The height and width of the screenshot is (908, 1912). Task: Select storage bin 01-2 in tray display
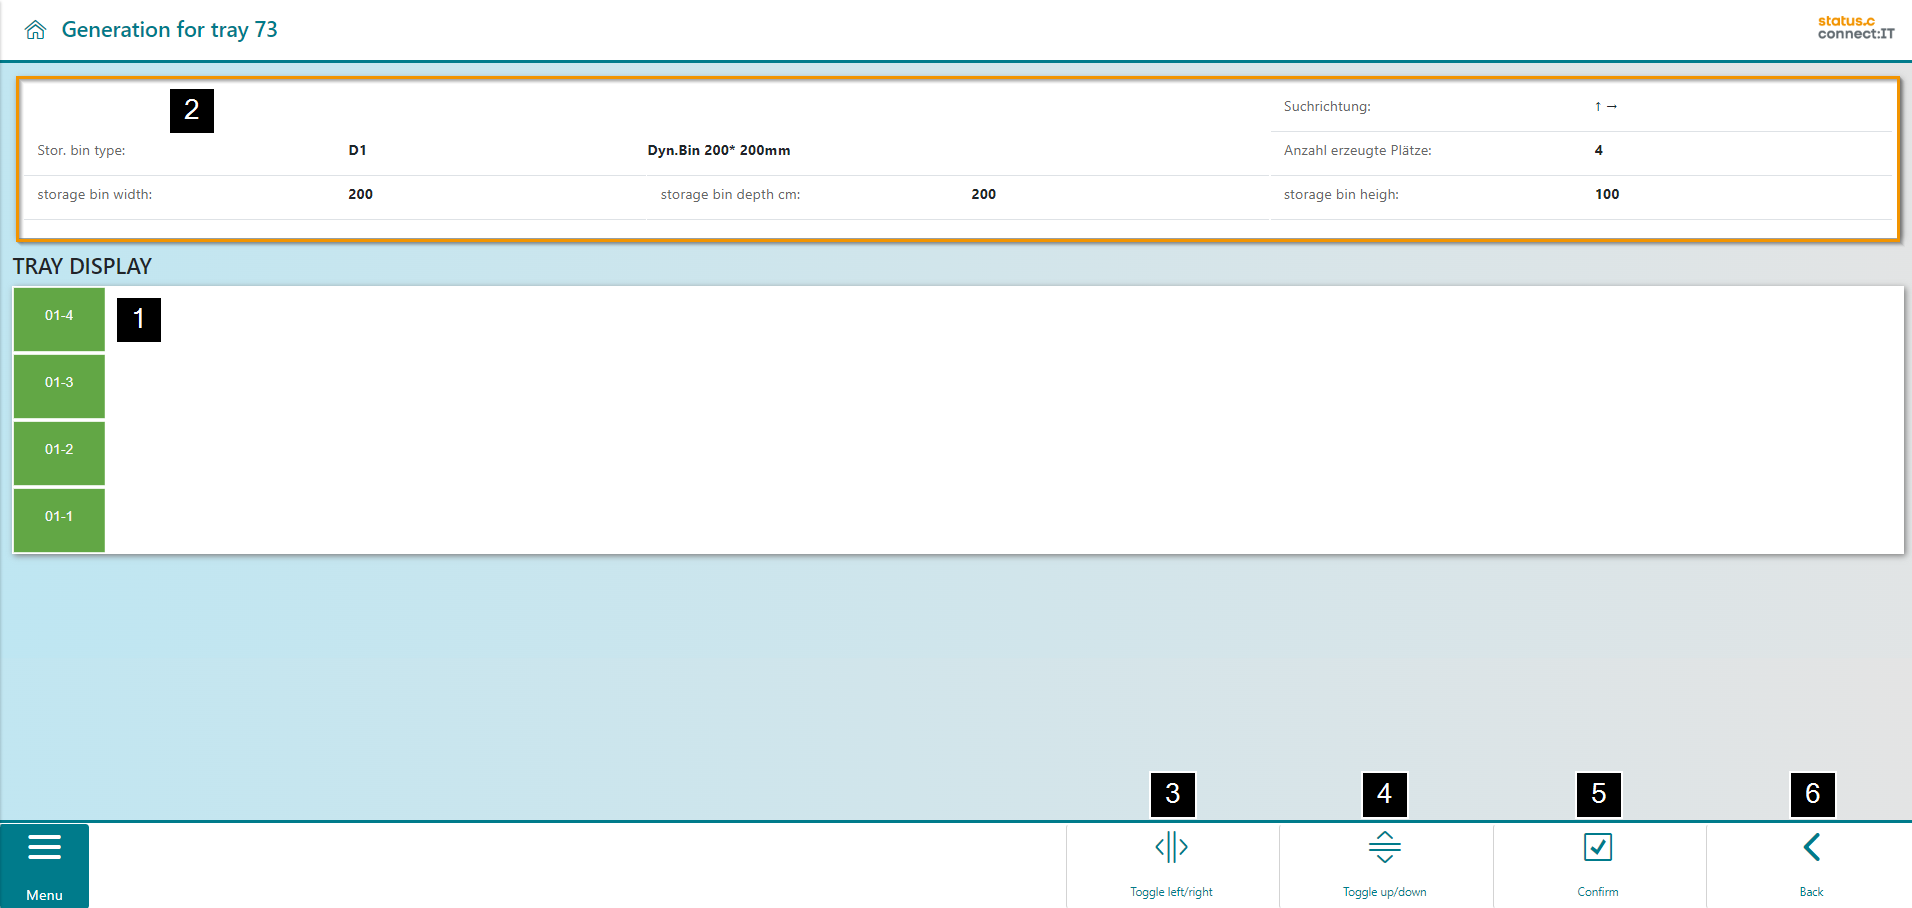click(x=59, y=452)
